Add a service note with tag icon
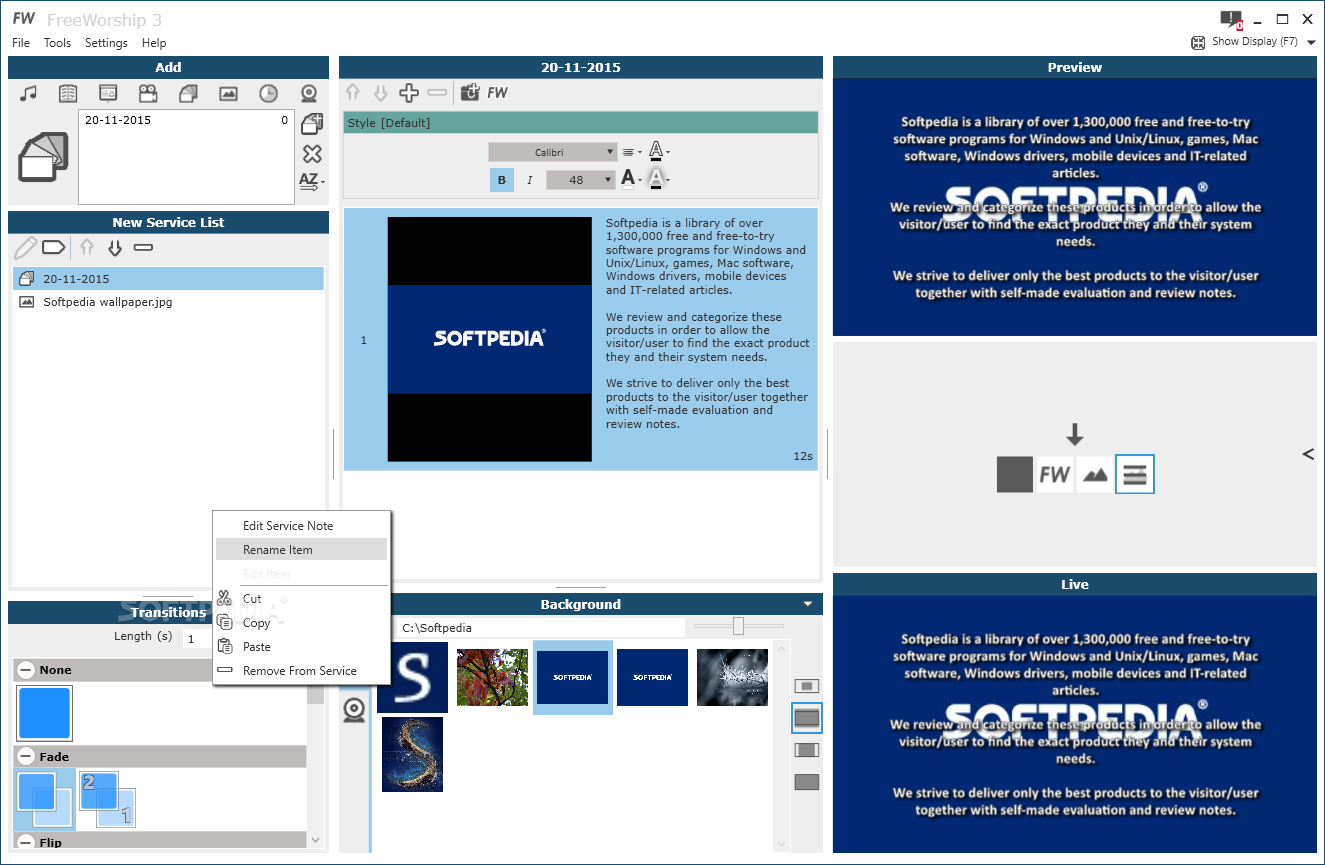This screenshot has width=1325, height=865. click(53, 247)
